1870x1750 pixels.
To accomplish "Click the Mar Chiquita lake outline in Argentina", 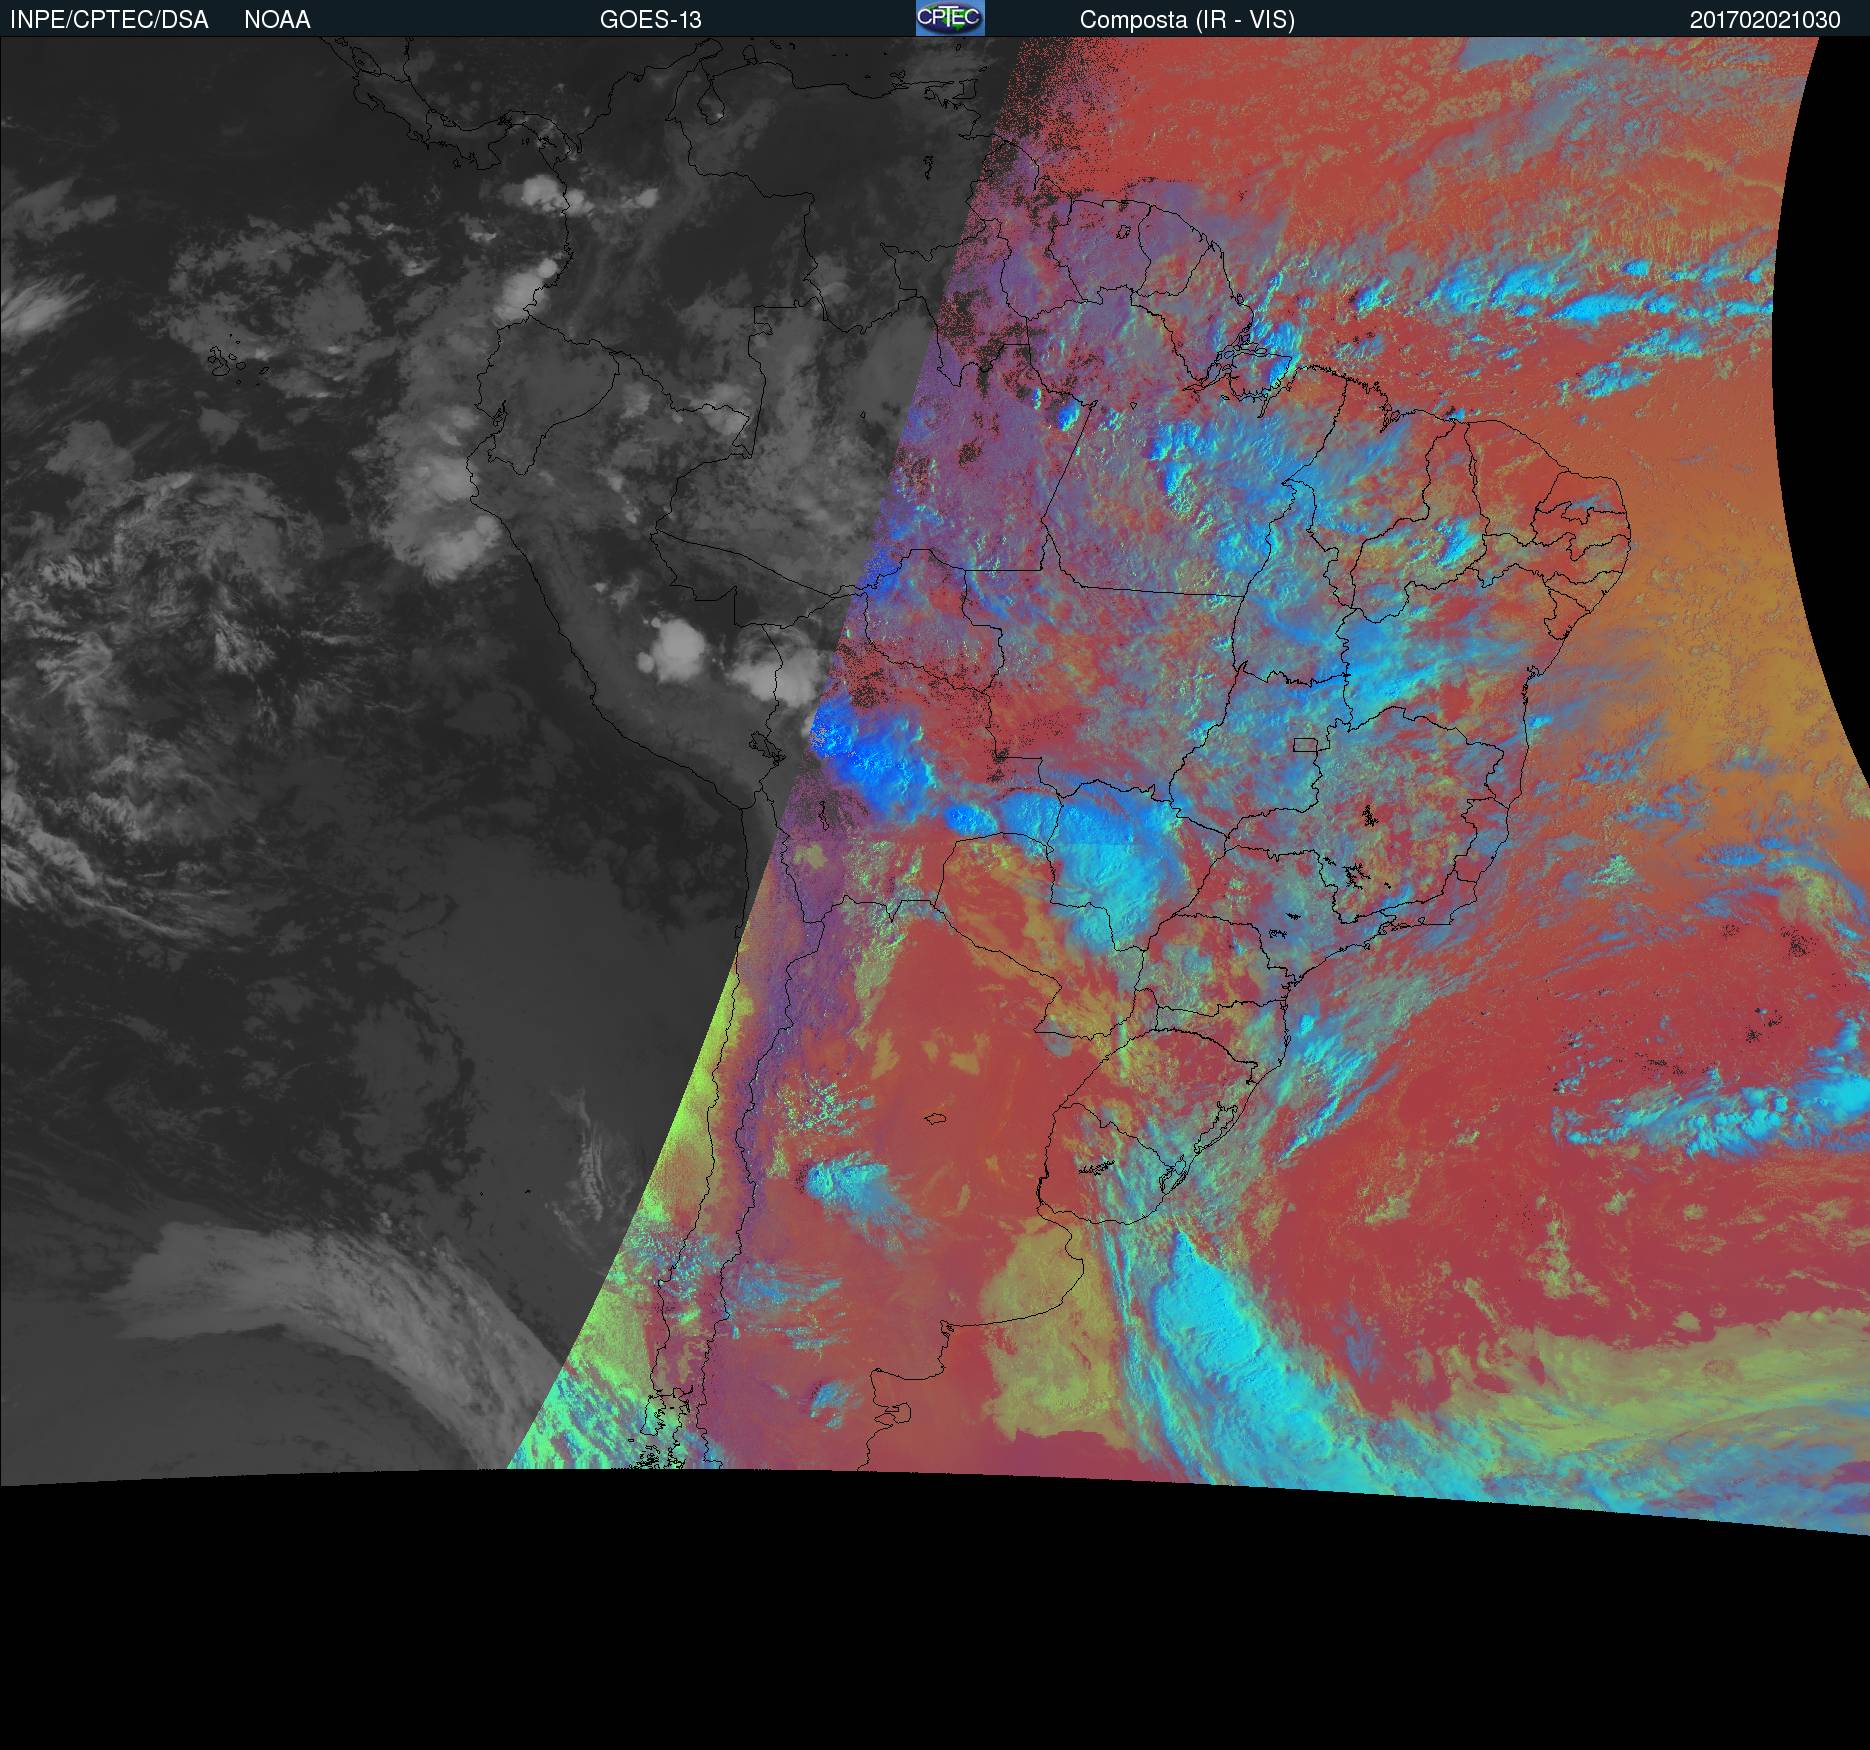I will 936,1119.
